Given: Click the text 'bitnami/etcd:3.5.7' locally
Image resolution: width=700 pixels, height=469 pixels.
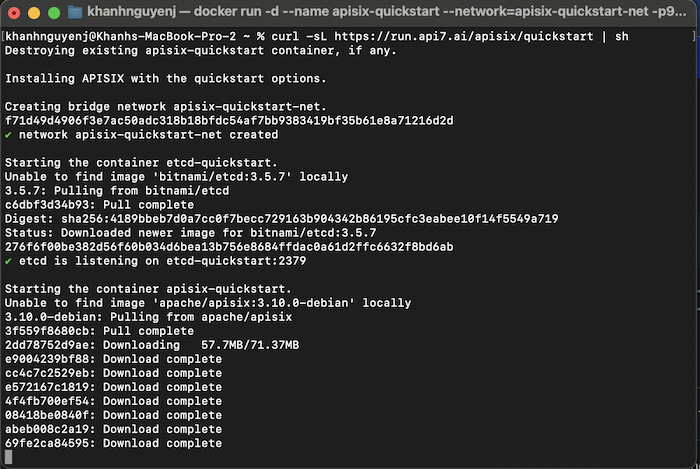Looking at the screenshot, I should click(250, 177).
